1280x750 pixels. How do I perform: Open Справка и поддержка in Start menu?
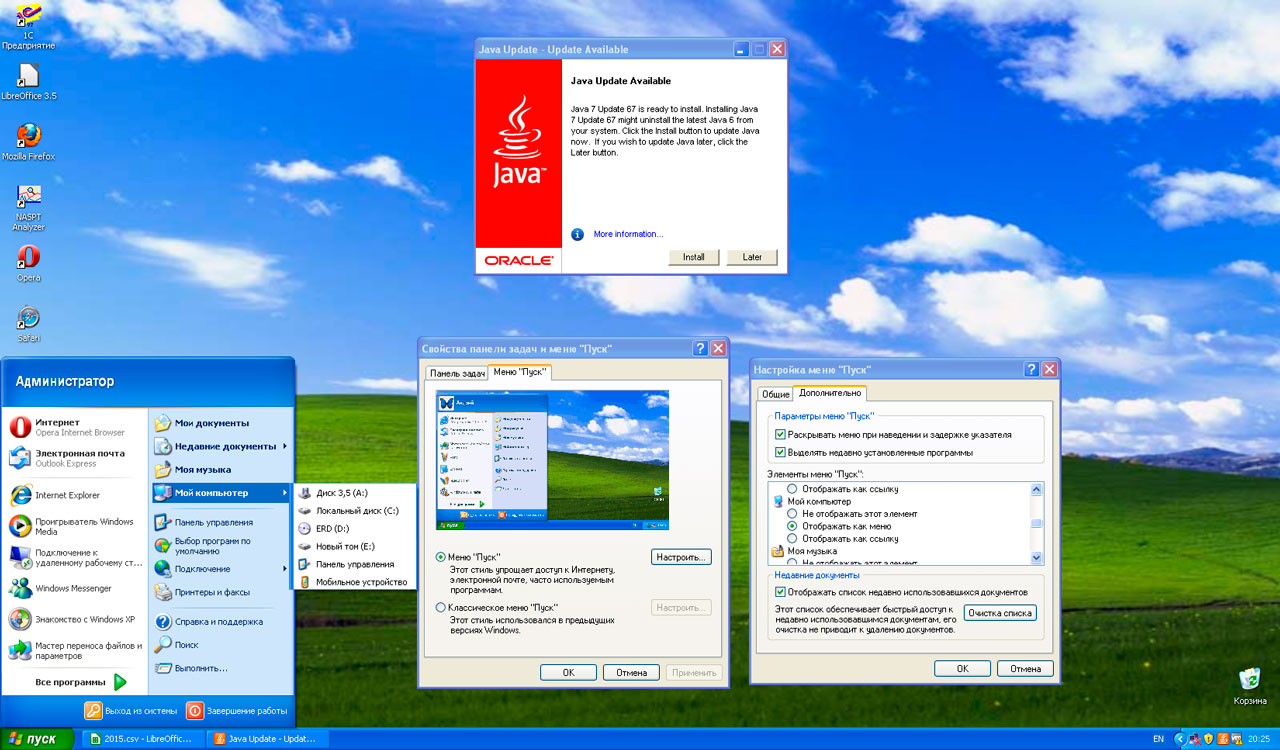click(220, 621)
